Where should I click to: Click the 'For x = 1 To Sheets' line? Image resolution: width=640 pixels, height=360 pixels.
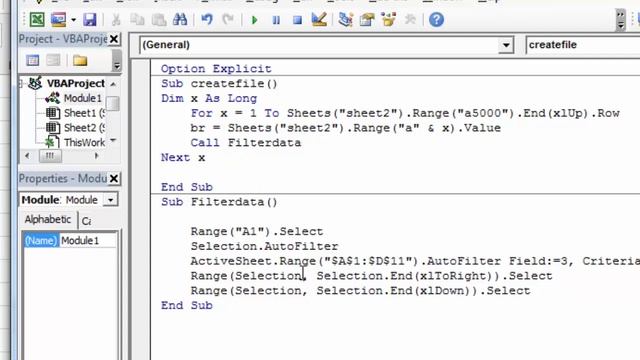tap(405, 113)
